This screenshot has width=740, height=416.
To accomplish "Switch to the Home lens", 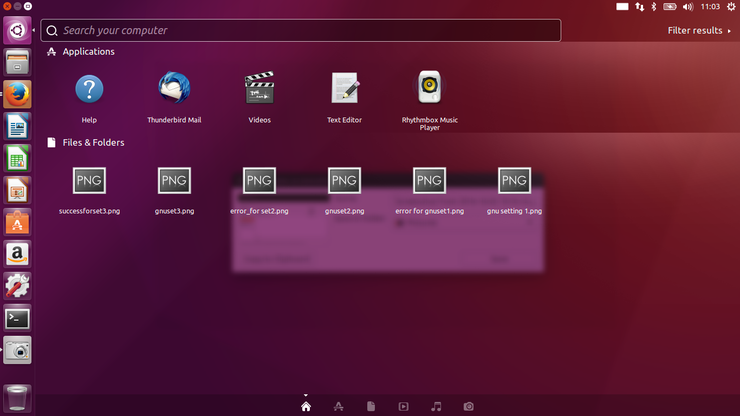I will (x=306, y=406).
